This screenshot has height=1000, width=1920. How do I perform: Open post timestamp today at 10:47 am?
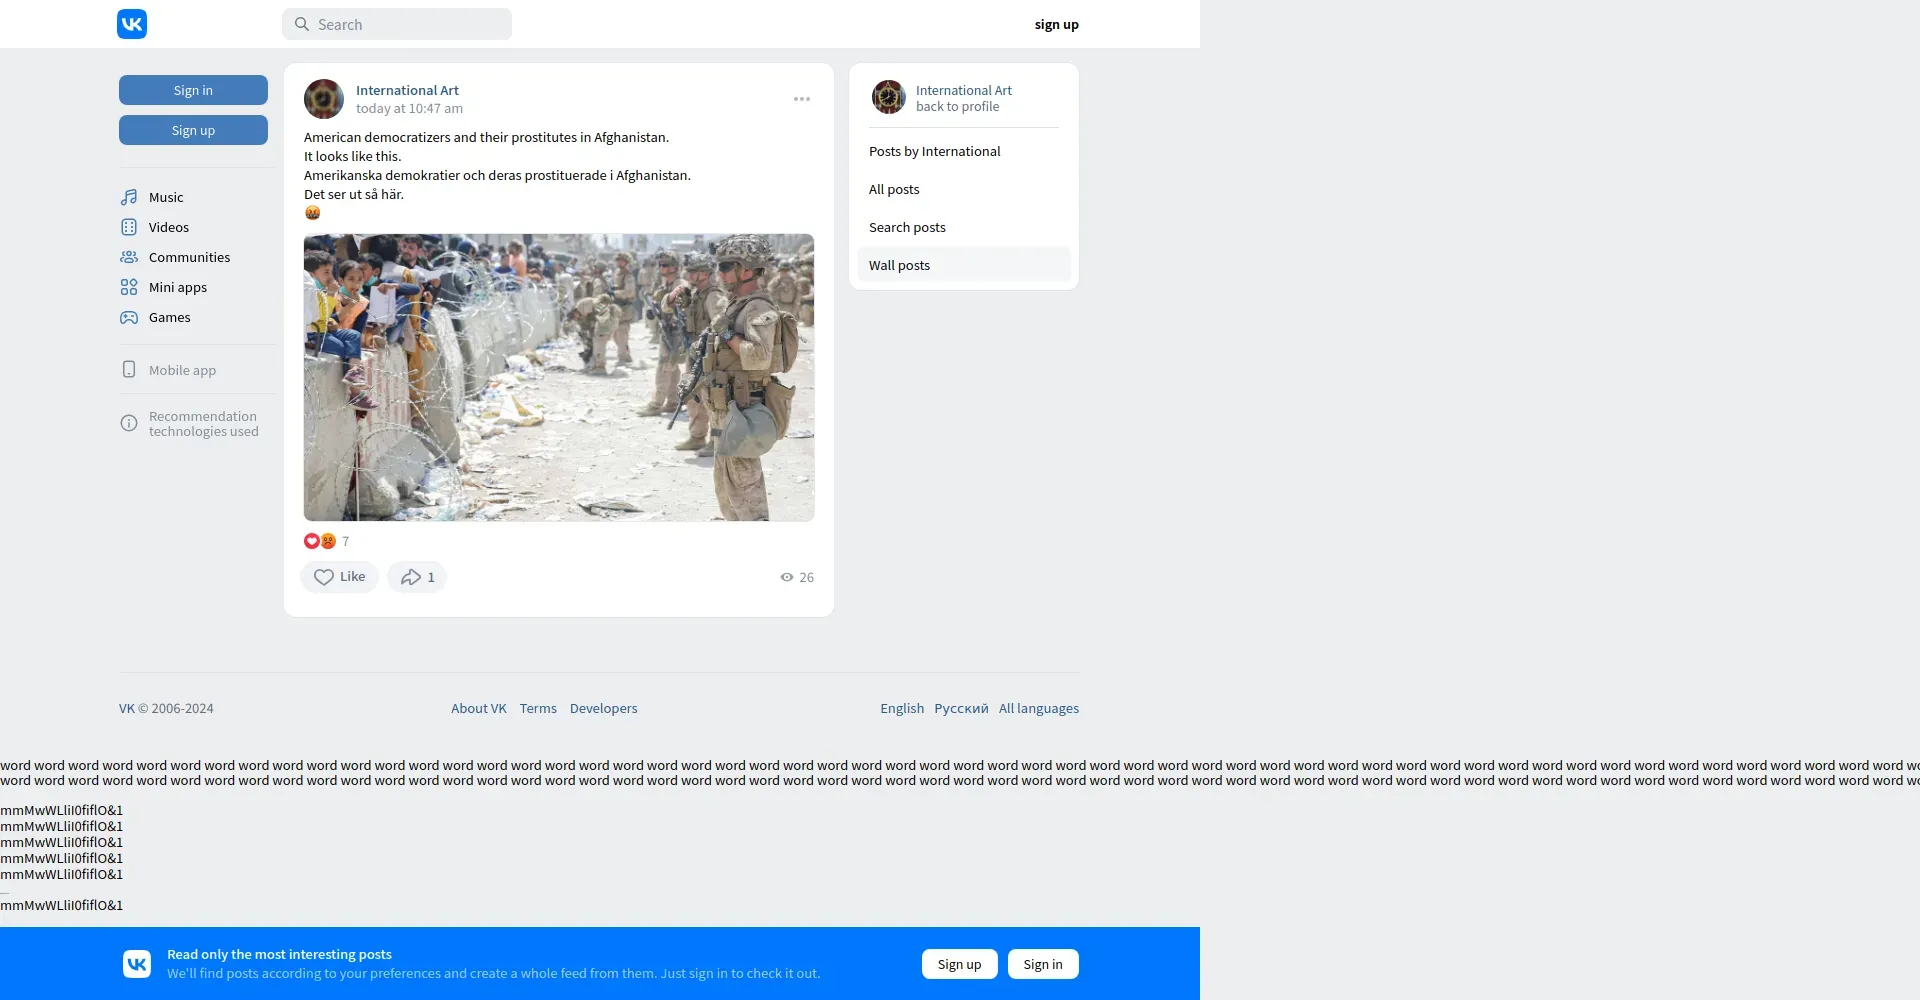(409, 108)
